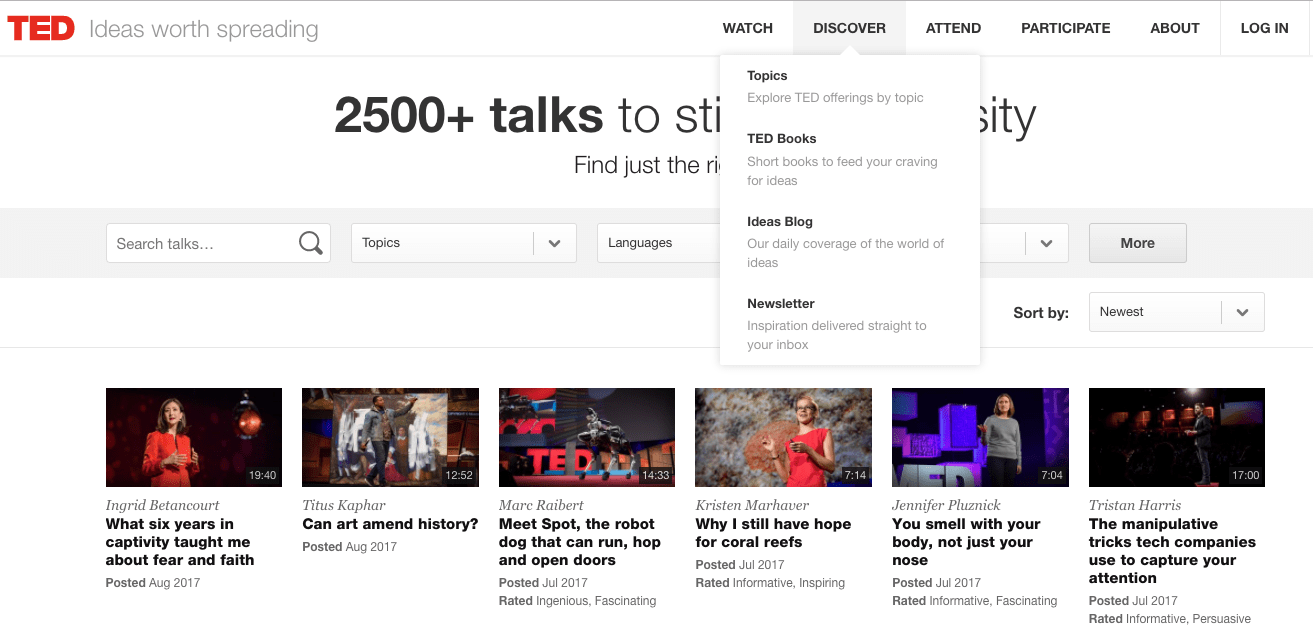Open Jennifer Pluznick talk thumbnail
Viewport: 1313px width, 634px height.
(x=980, y=438)
